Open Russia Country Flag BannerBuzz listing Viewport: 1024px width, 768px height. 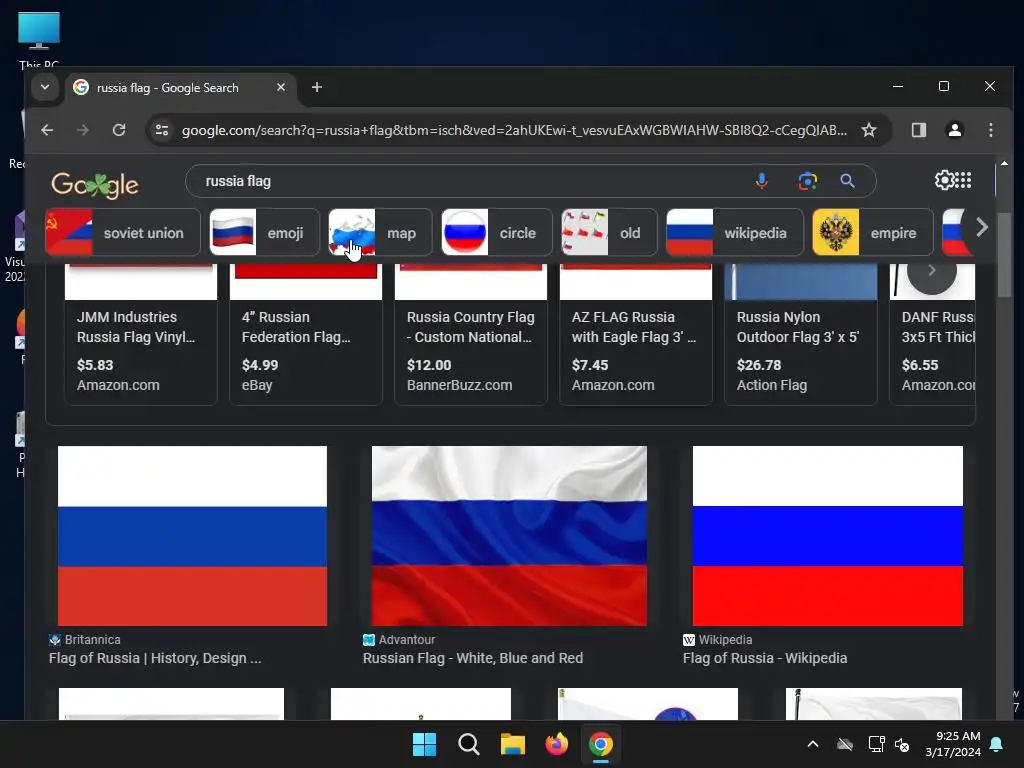(471, 334)
